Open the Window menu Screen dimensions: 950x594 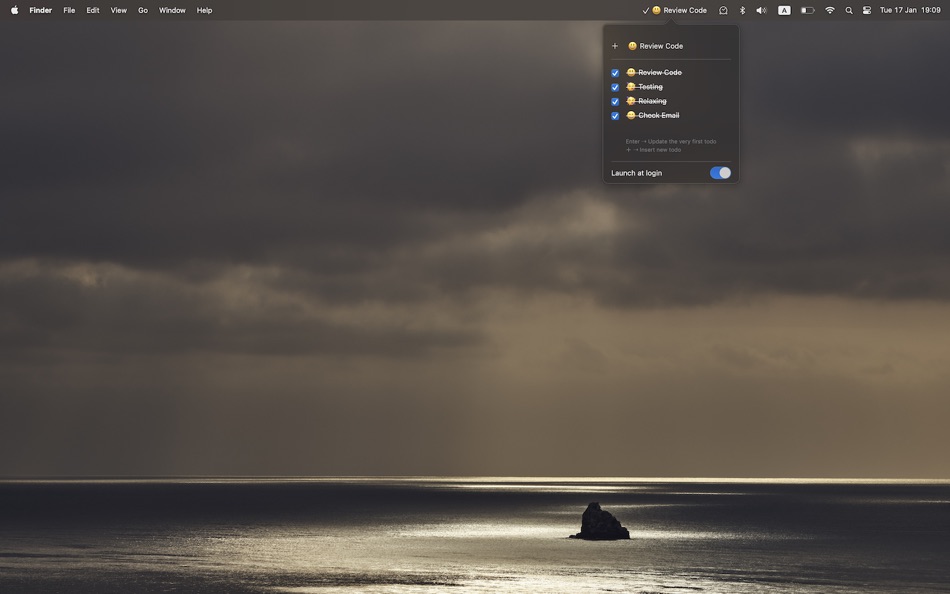coord(172,10)
